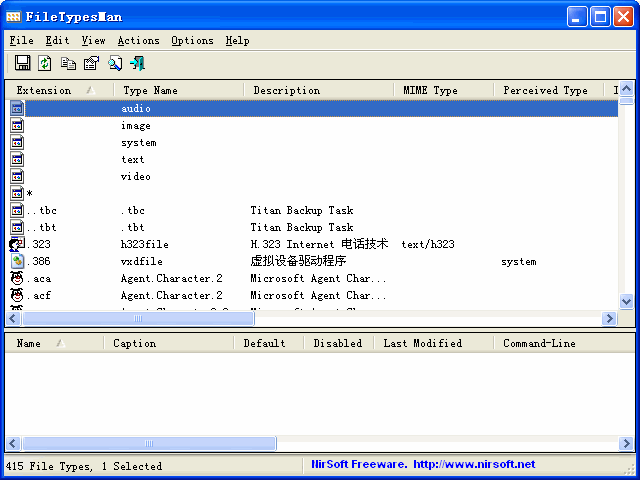Click the upper list's horizontal scroll right arrow
640x480 pixels.
610,318
